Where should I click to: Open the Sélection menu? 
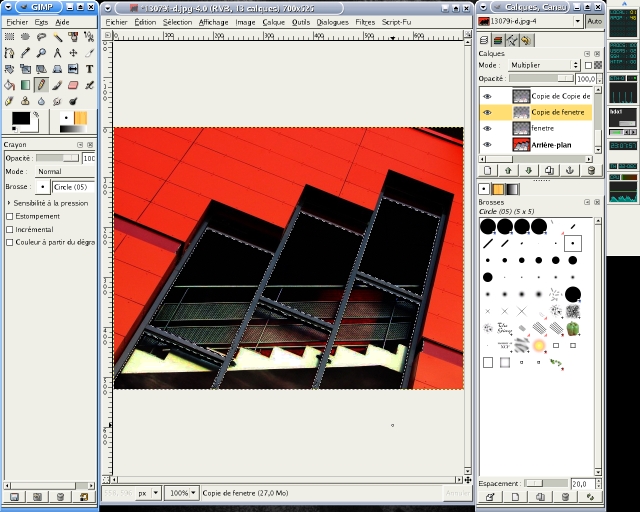[177, 22]
